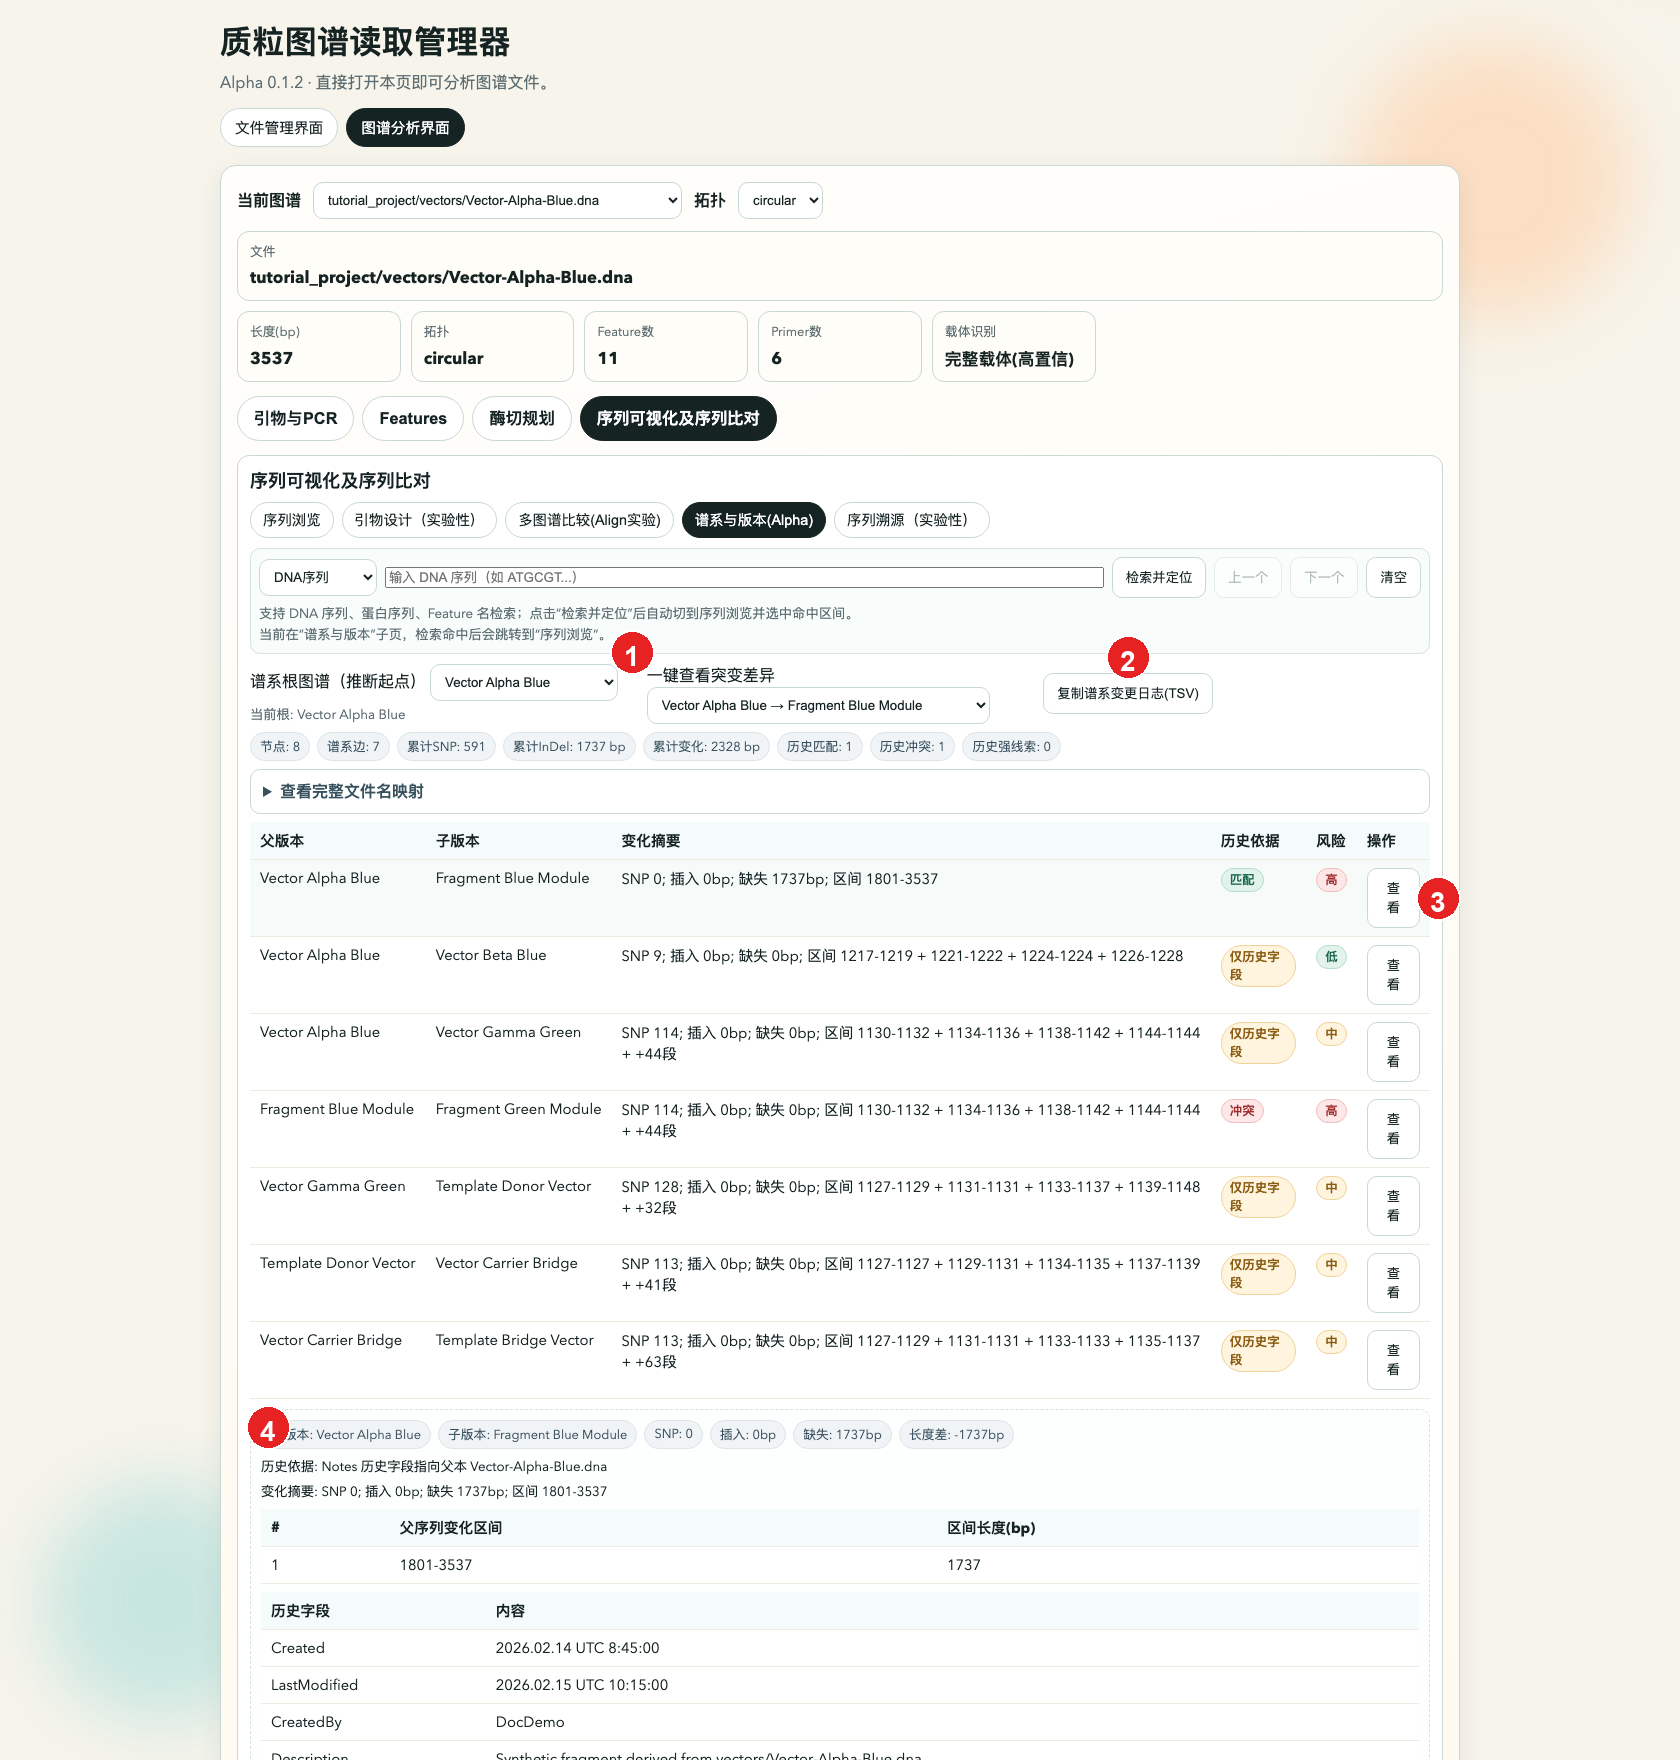Click the 复制谱系变更日志(TSV) button
Image resolution: width=1680 pixels, height=1760 pixels.
1127,693
